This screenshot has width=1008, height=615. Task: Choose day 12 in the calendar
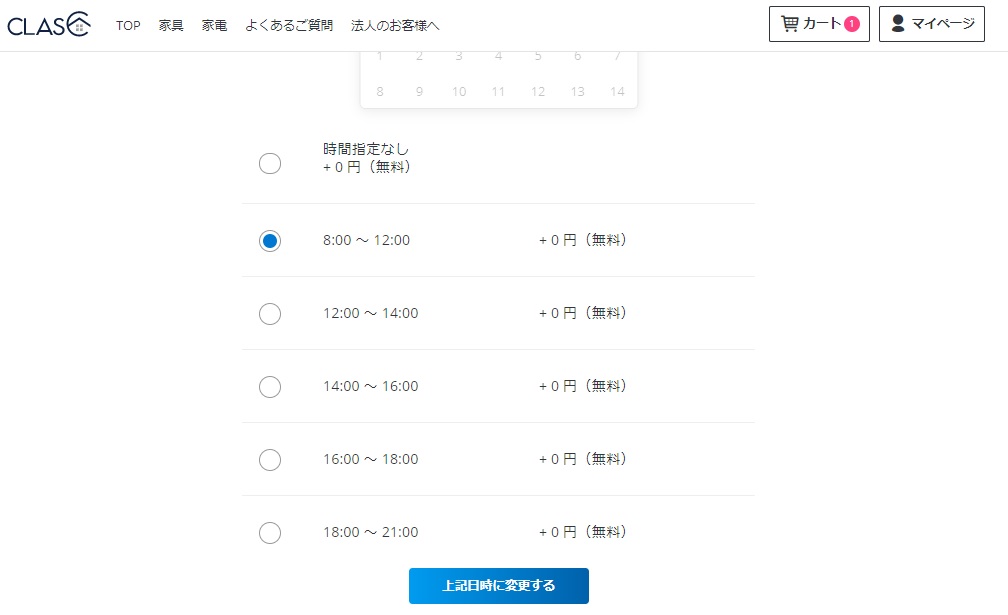pyautogui.click(x=538, y=92)
